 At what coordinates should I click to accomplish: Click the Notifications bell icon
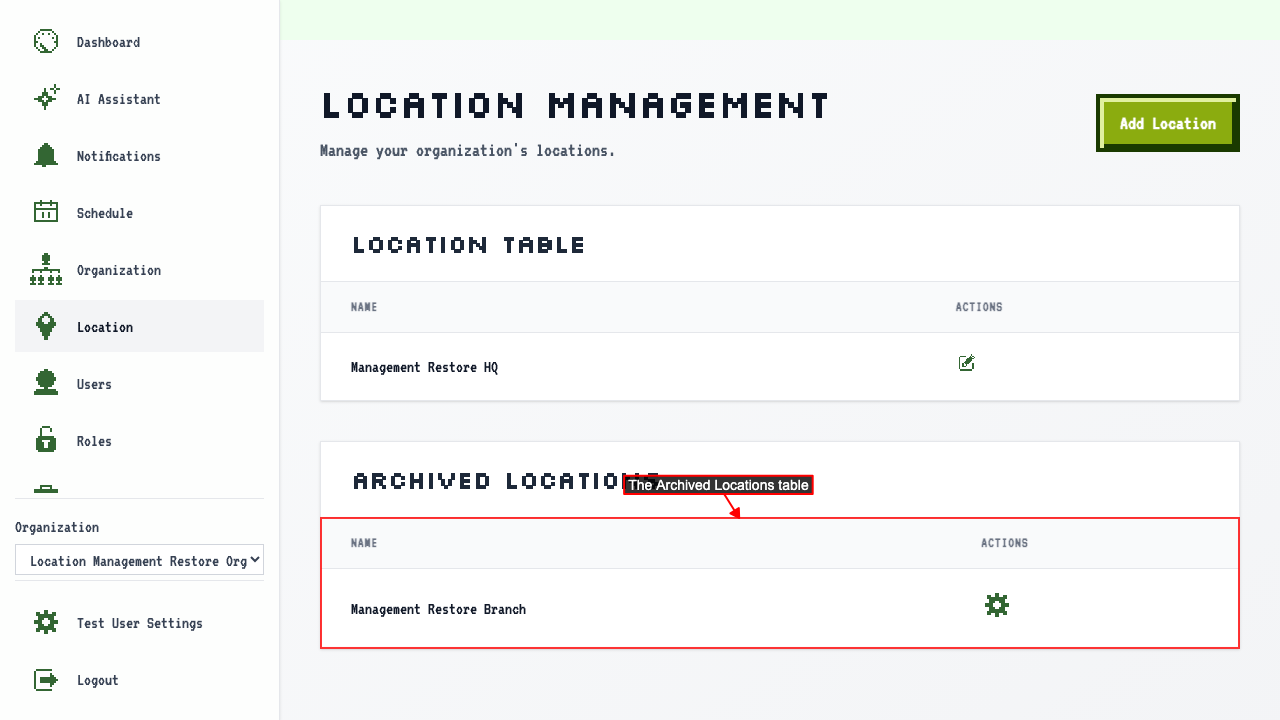[x=46, y=155]
